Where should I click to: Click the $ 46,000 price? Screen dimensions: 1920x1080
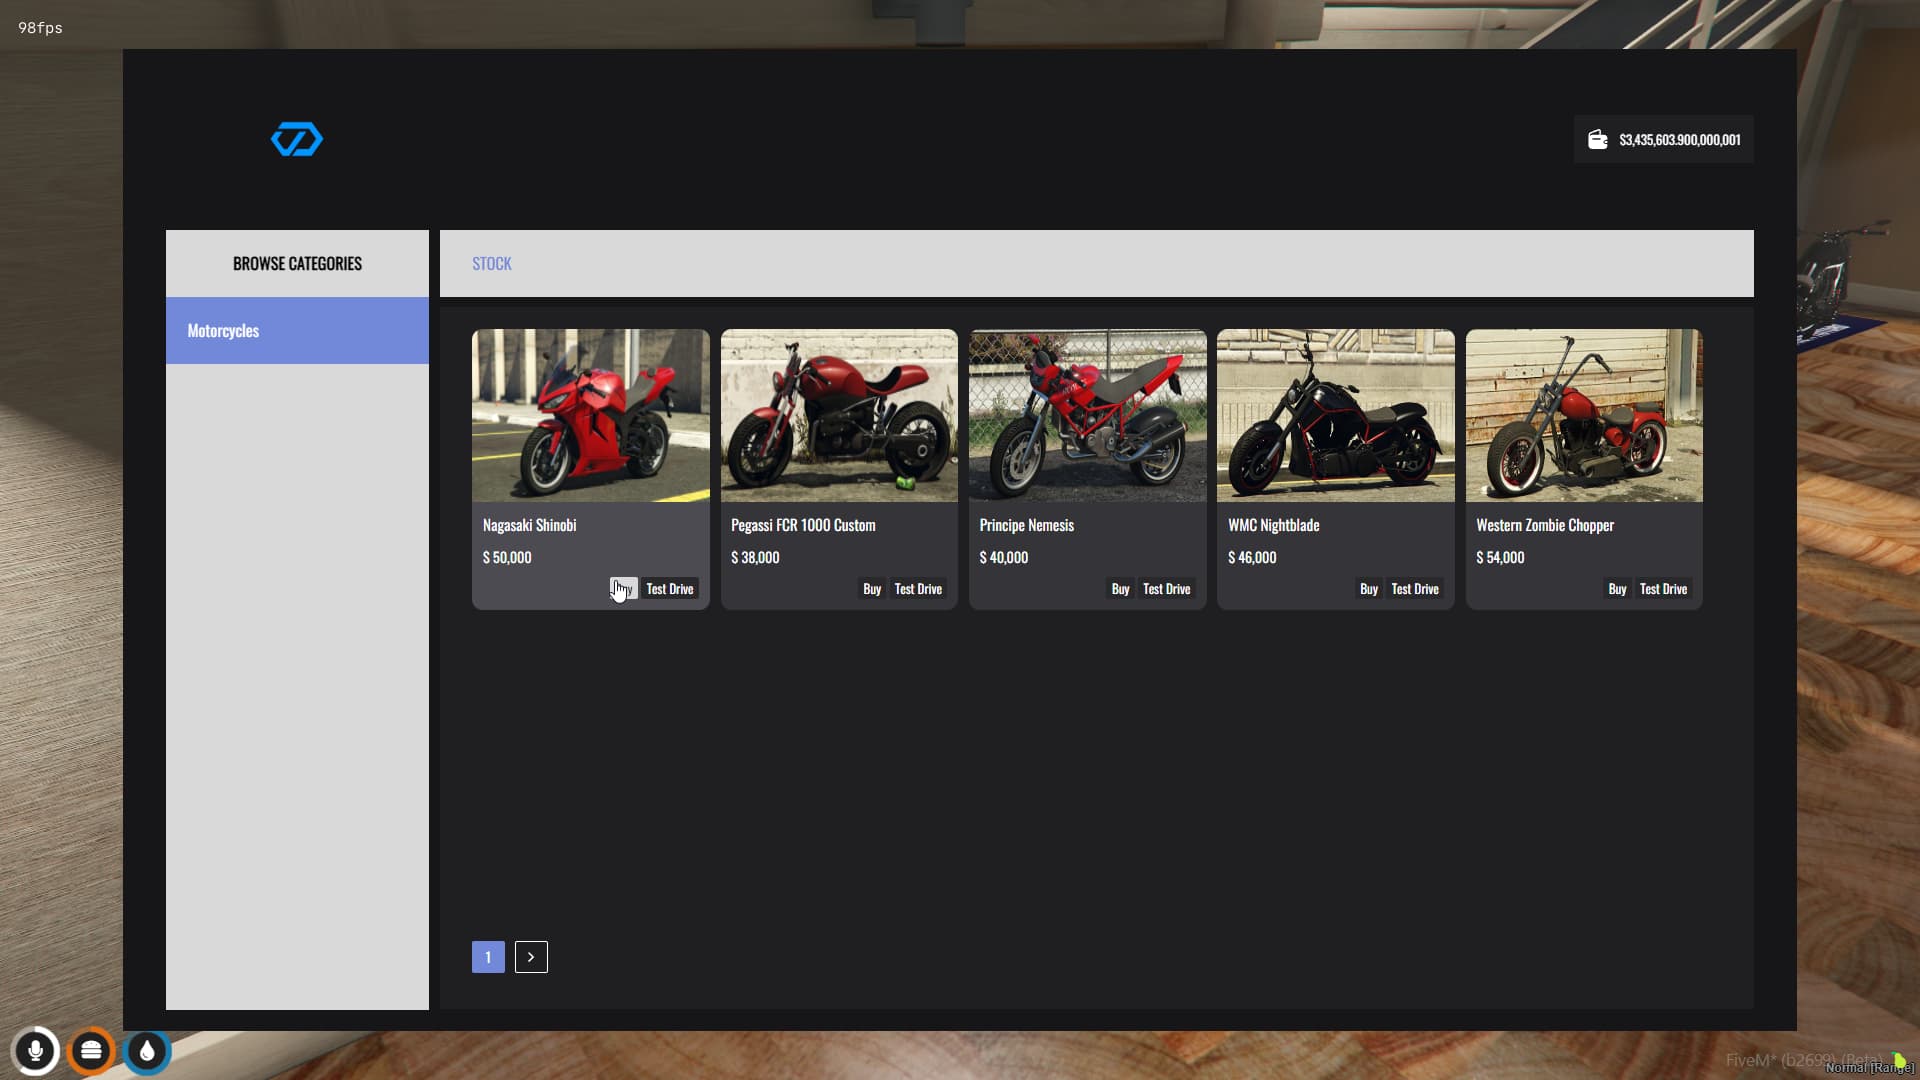(x=1252, y=558)
